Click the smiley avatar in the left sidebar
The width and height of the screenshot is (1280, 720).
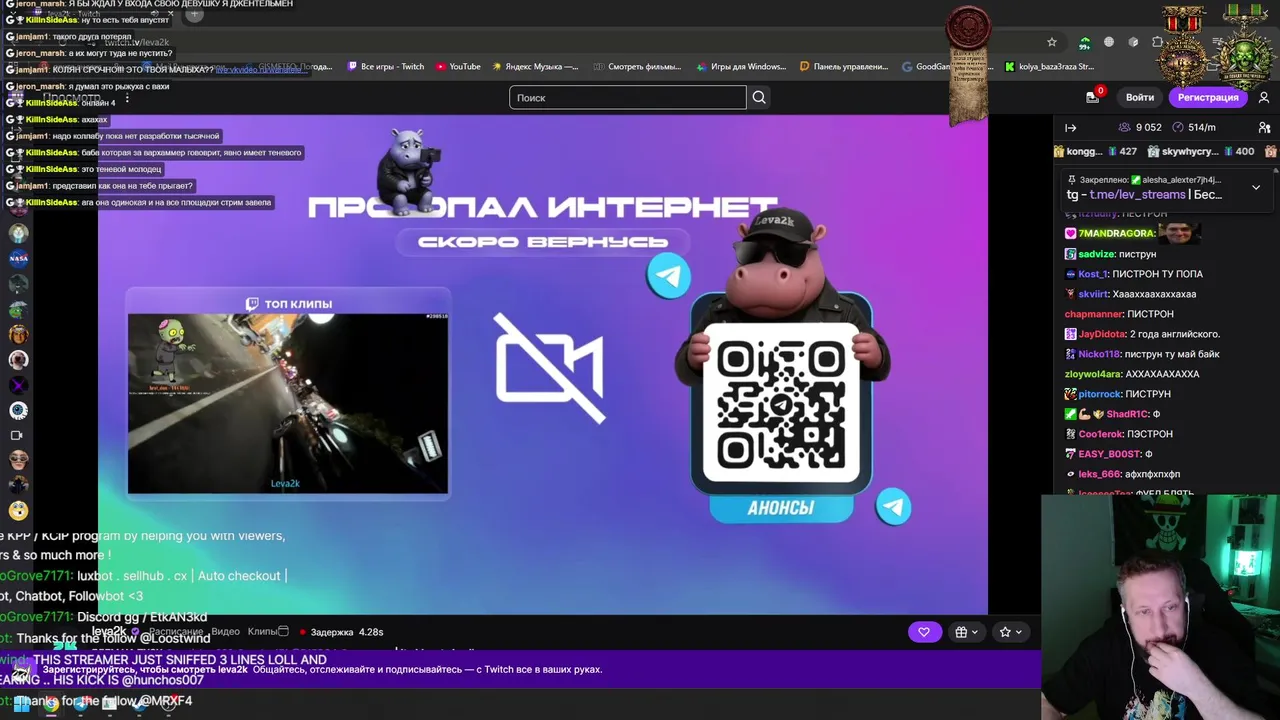coord(18,511)
